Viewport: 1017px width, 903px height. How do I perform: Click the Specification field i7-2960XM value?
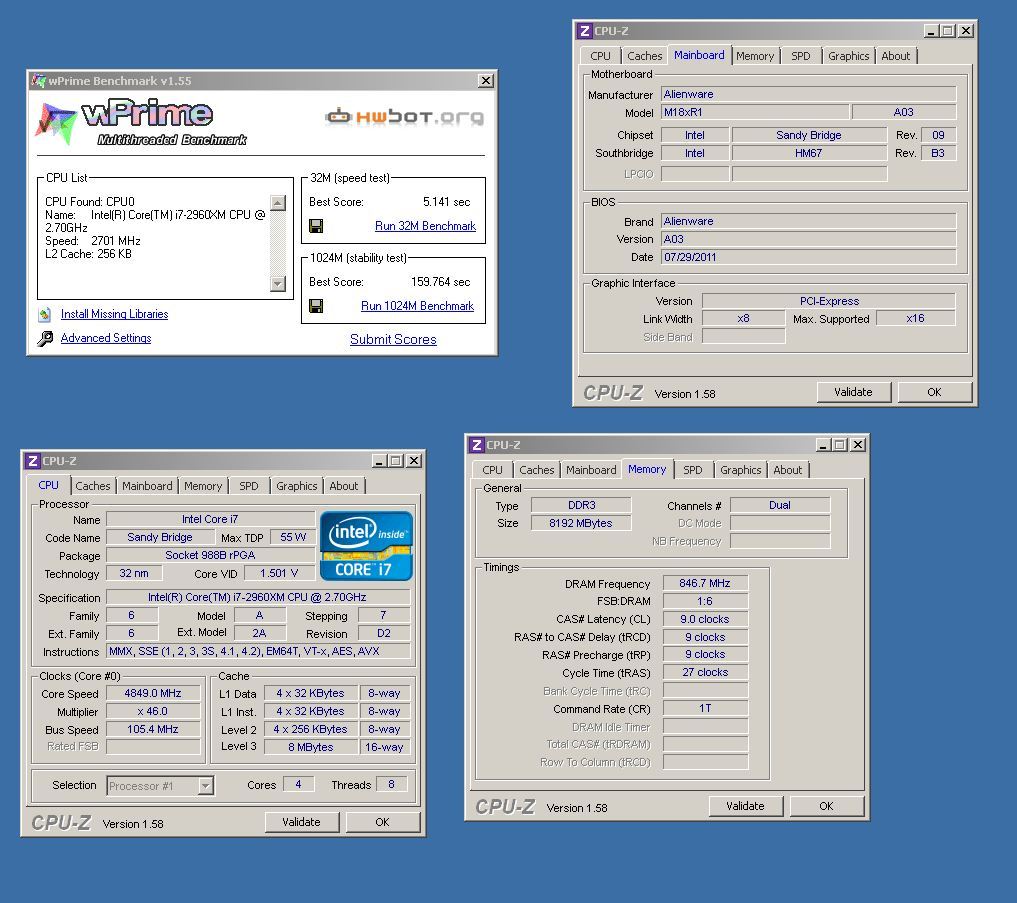point(257,597)
